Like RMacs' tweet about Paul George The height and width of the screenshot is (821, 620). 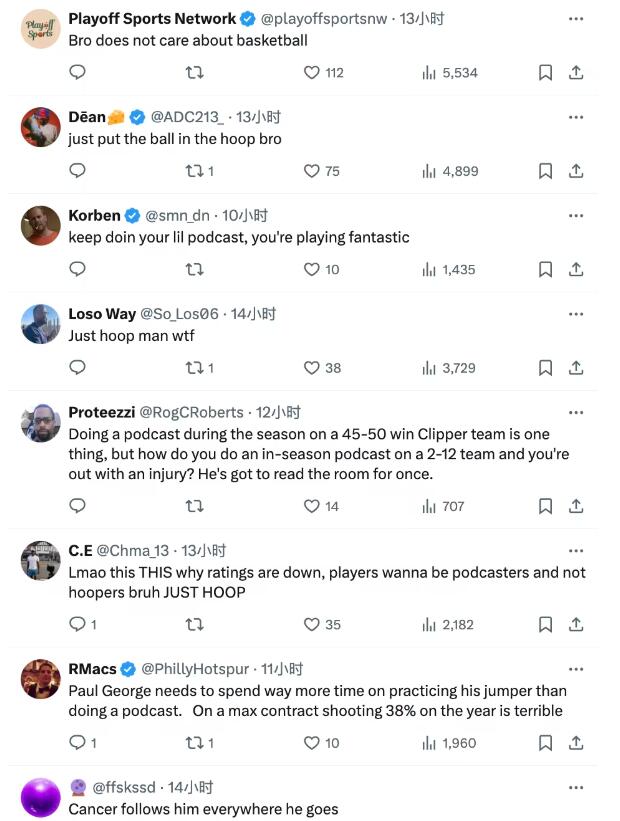click(x=312, y=743)
